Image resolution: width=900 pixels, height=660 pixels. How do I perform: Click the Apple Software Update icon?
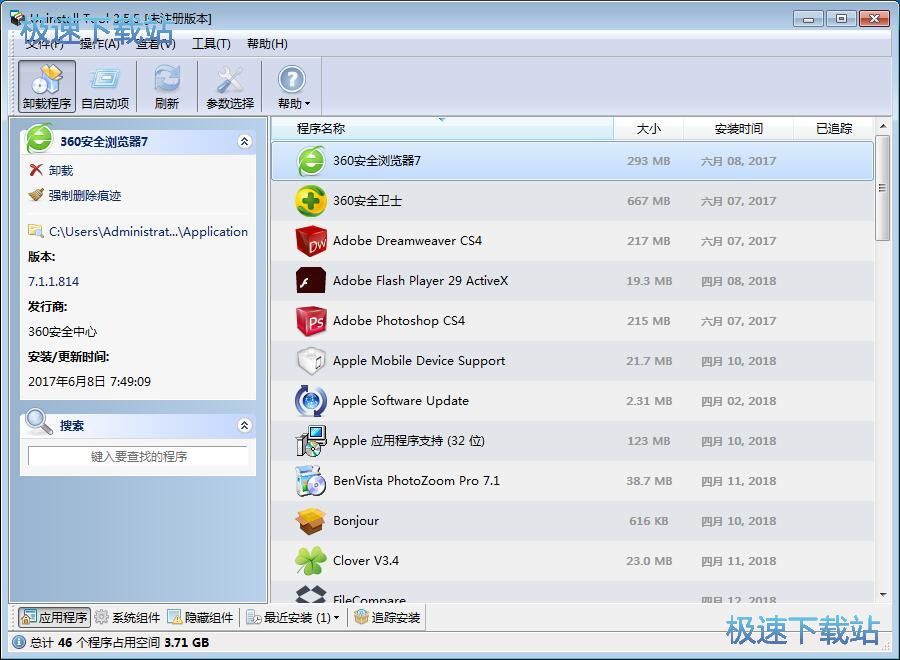click(x=311, y=401)
